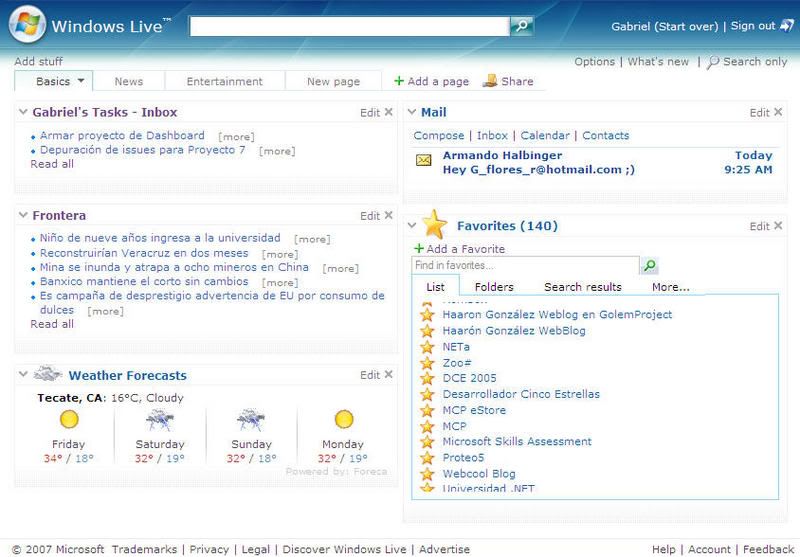Select the Folders tab in Favorites
Screen dimensions: 800x557
click(494, 287)
